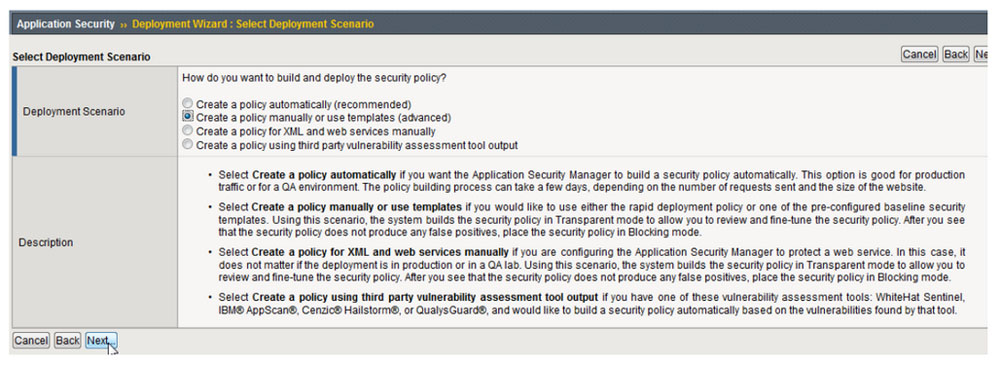Click the top-right Back button
Screen dimensions: 1000x367
point(956,54)
